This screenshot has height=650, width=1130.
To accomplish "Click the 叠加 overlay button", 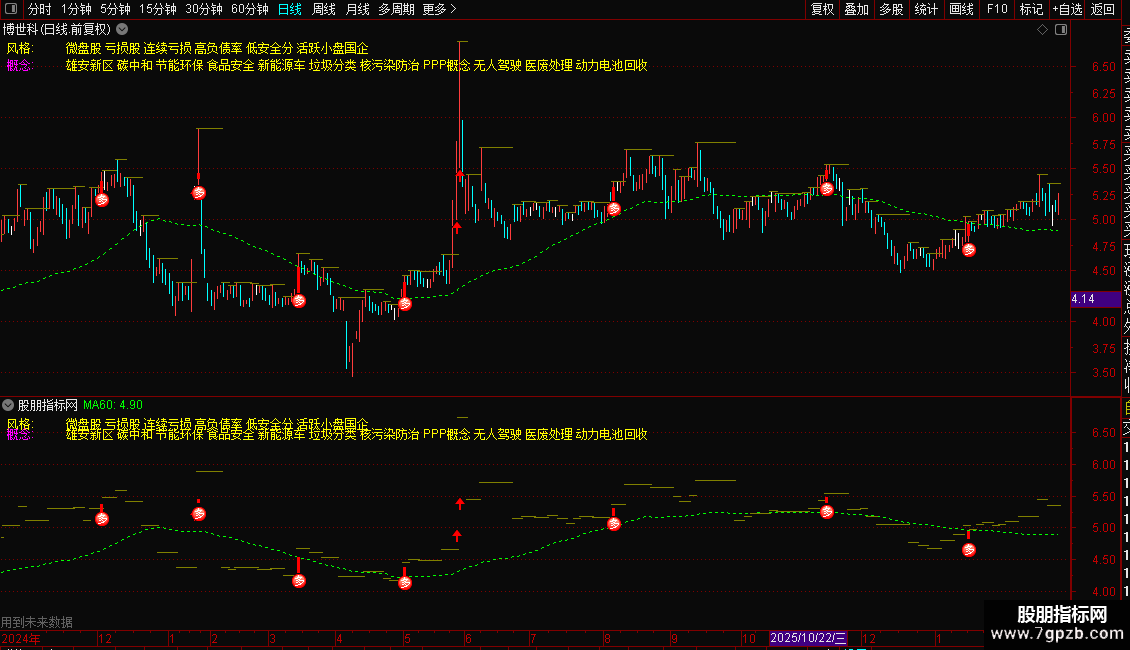I will pyautogui.click(x=856, y=9).
